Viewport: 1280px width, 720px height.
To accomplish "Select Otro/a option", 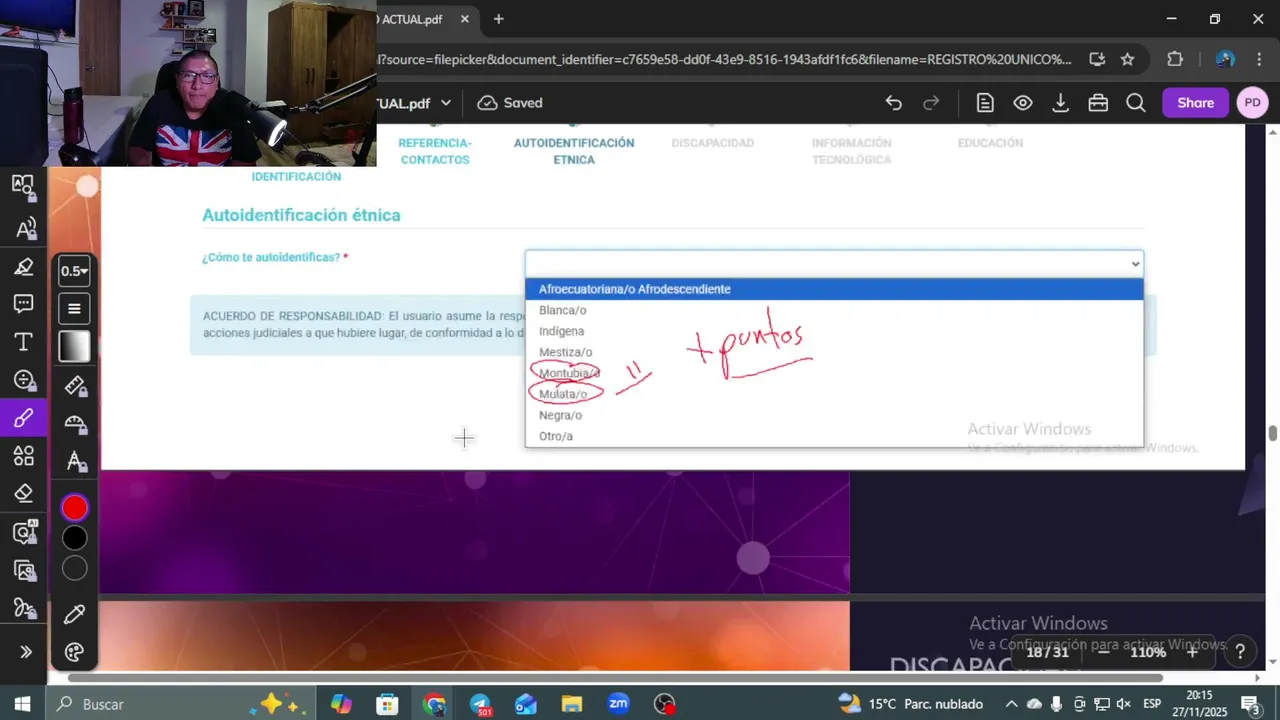I will coord(834,436).
